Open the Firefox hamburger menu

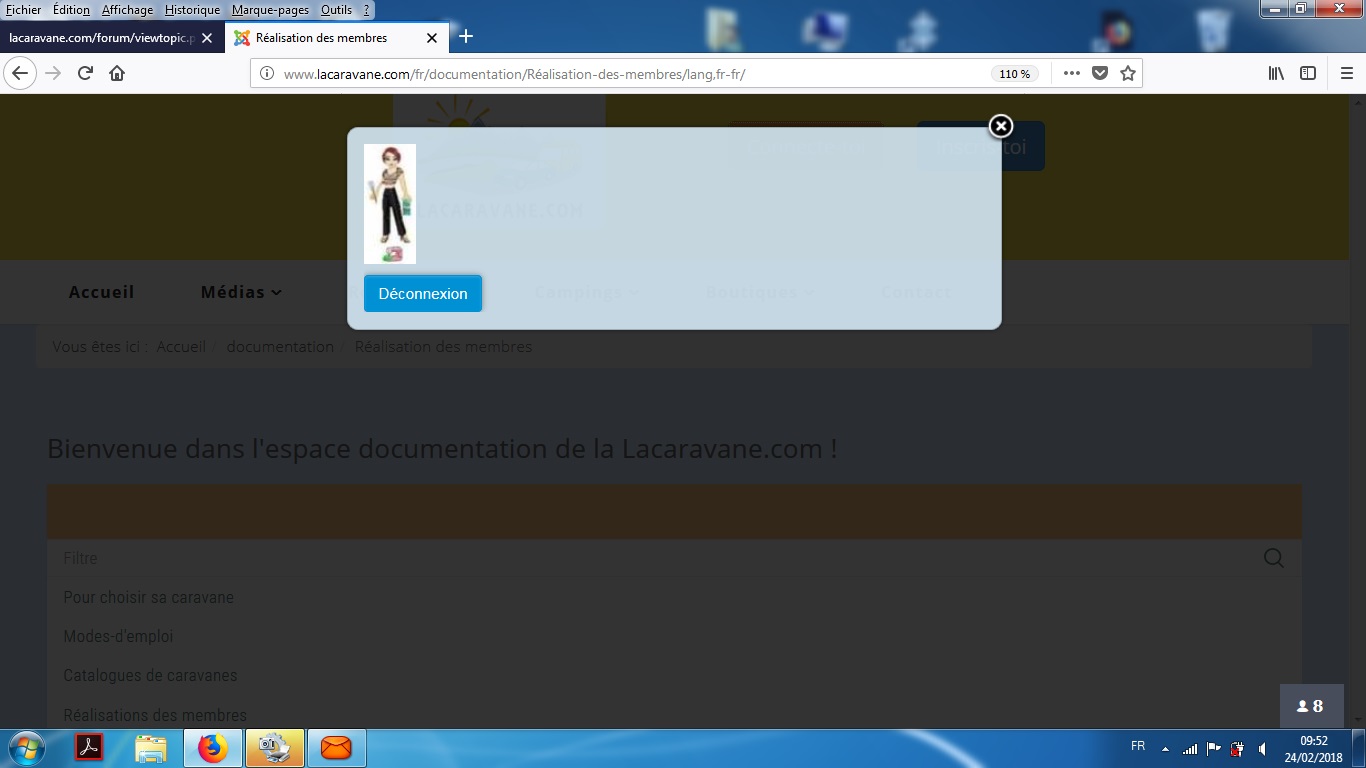coord(1346,73)
